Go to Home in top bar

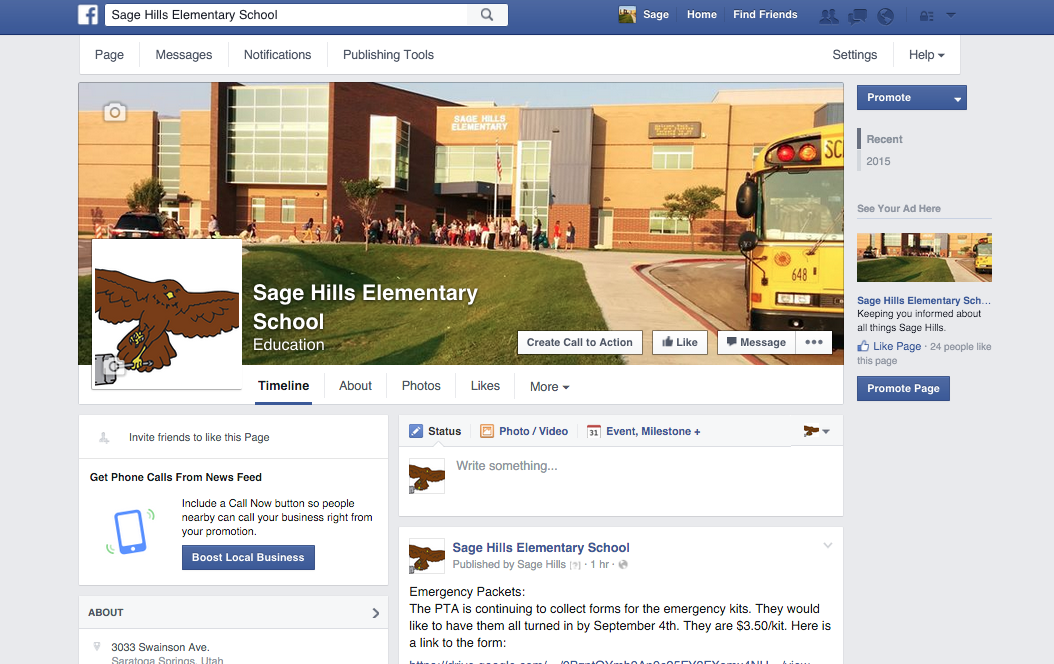tap(702, 14)
